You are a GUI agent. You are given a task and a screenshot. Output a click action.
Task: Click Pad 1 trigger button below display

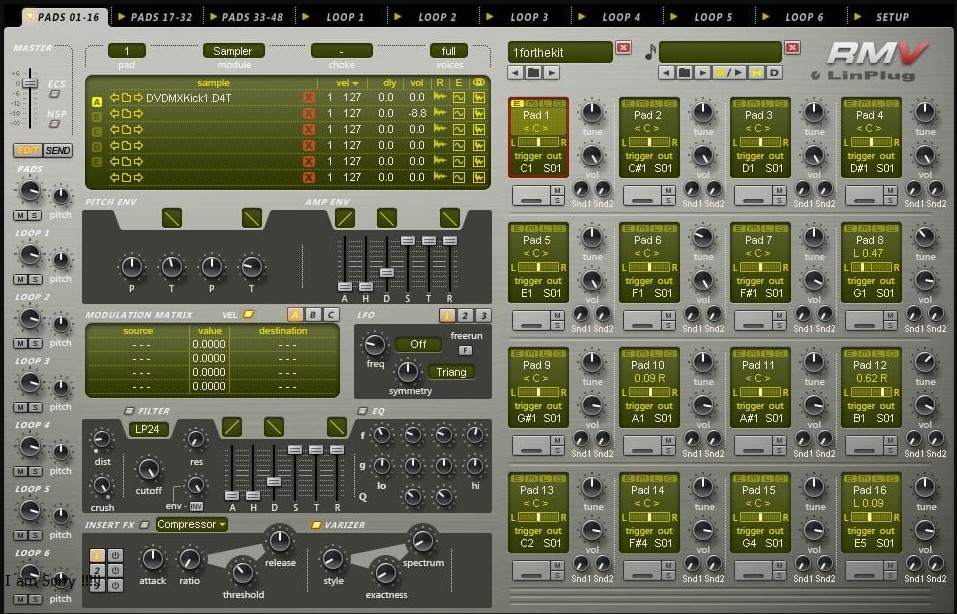click(x=532, y=196)
